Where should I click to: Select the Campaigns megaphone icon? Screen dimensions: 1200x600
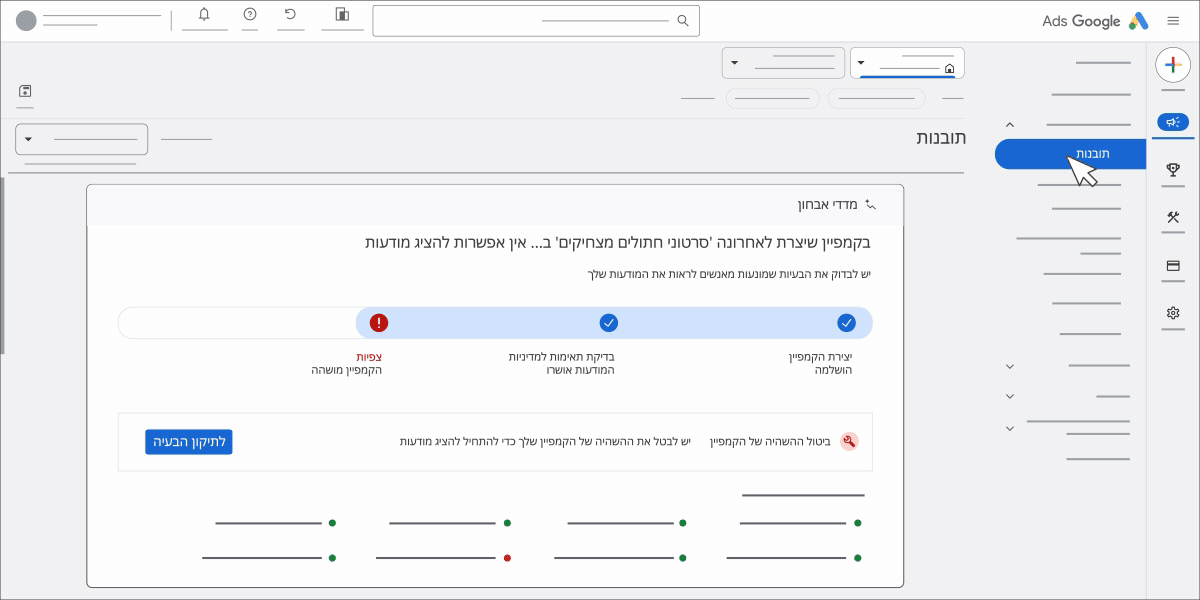click(1172, 120)
